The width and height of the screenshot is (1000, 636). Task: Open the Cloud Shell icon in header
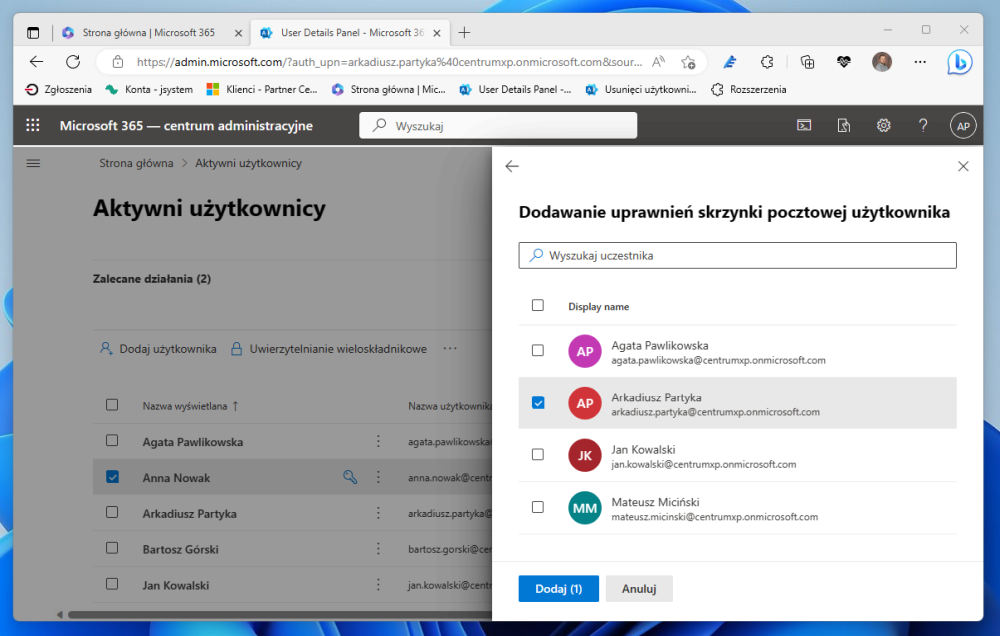pos(804,126)
